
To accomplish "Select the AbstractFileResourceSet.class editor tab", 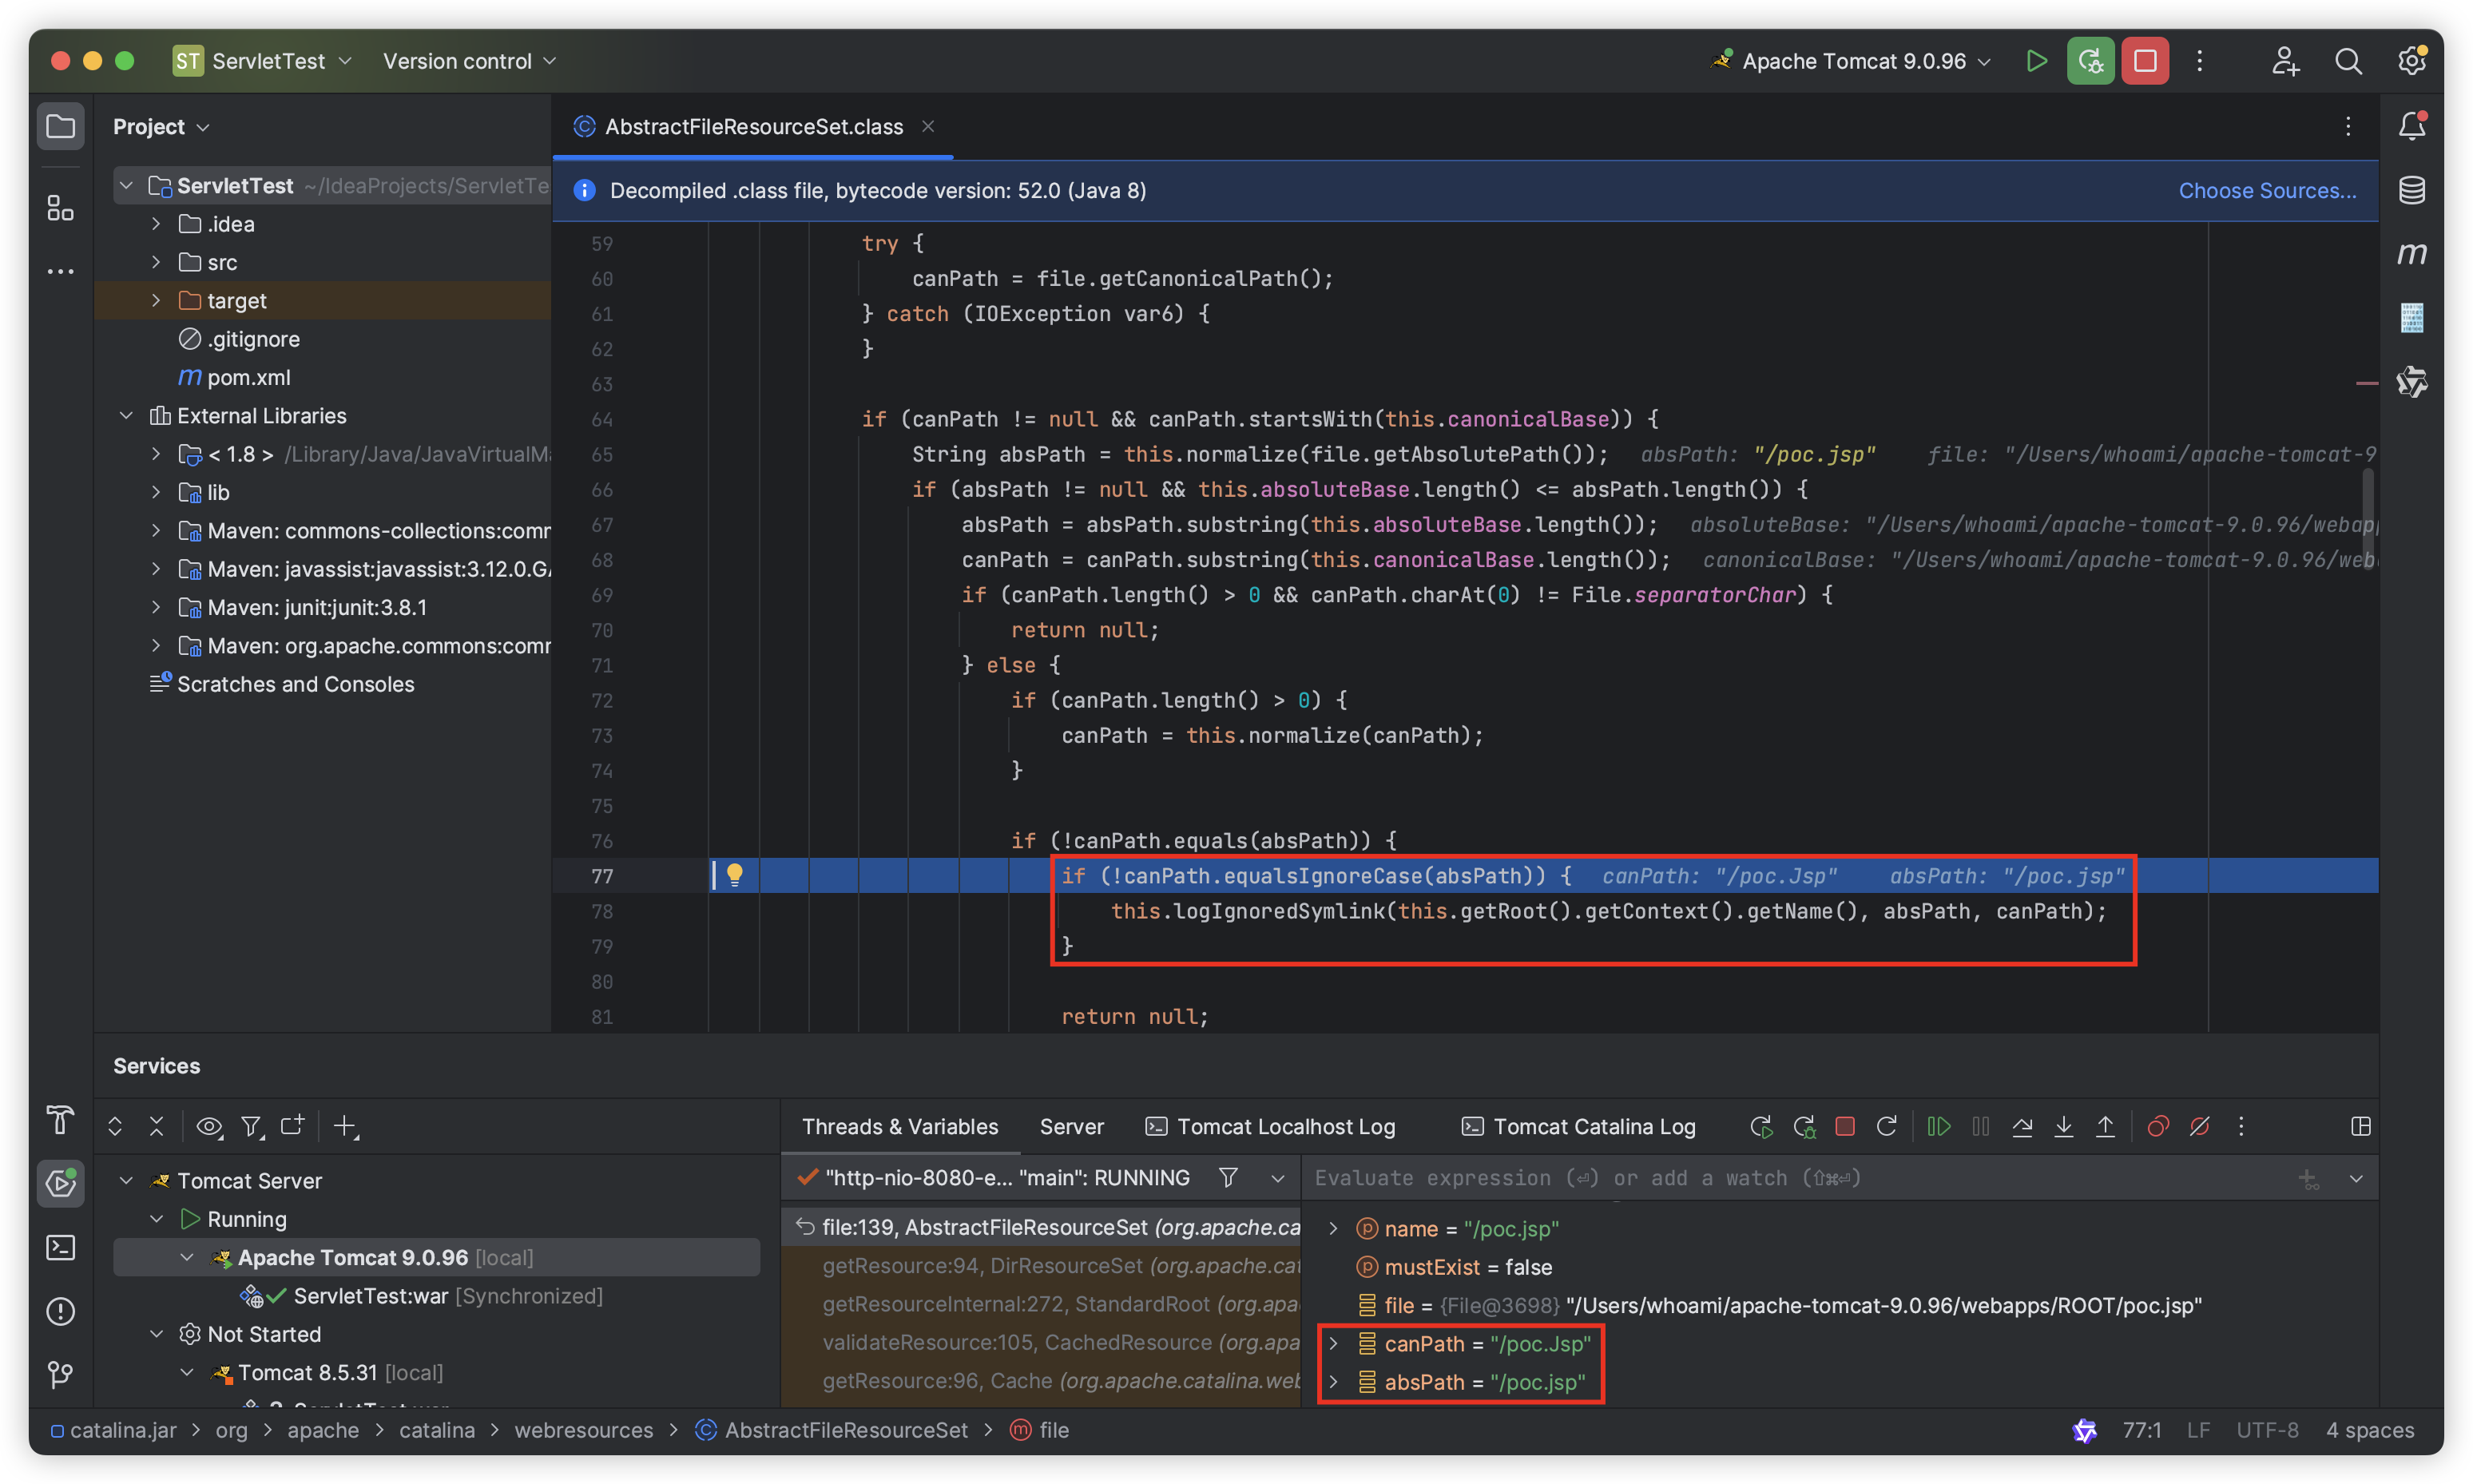I will (x=753, y=127).
